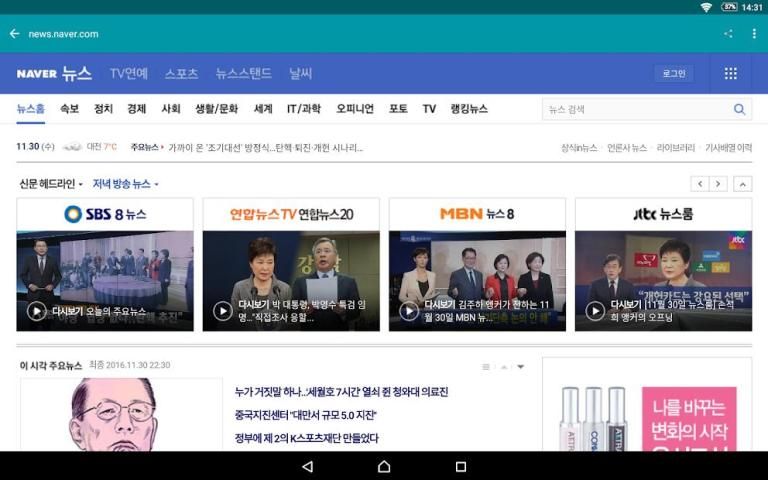Play the MBN 뉴스8 video

click(409, 311)
